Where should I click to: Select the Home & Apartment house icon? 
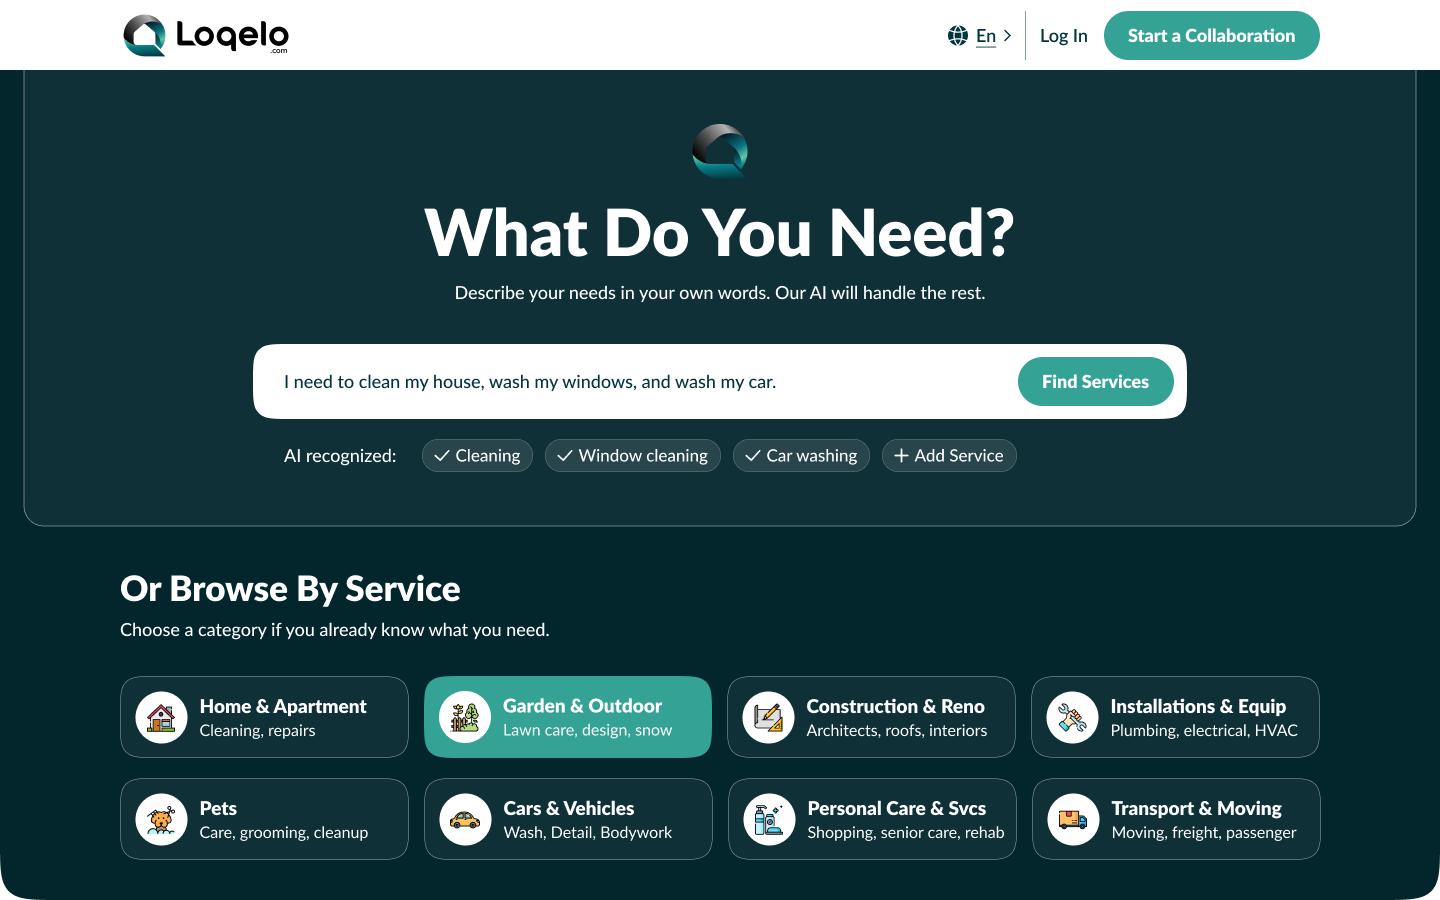[x=161, y=718]
